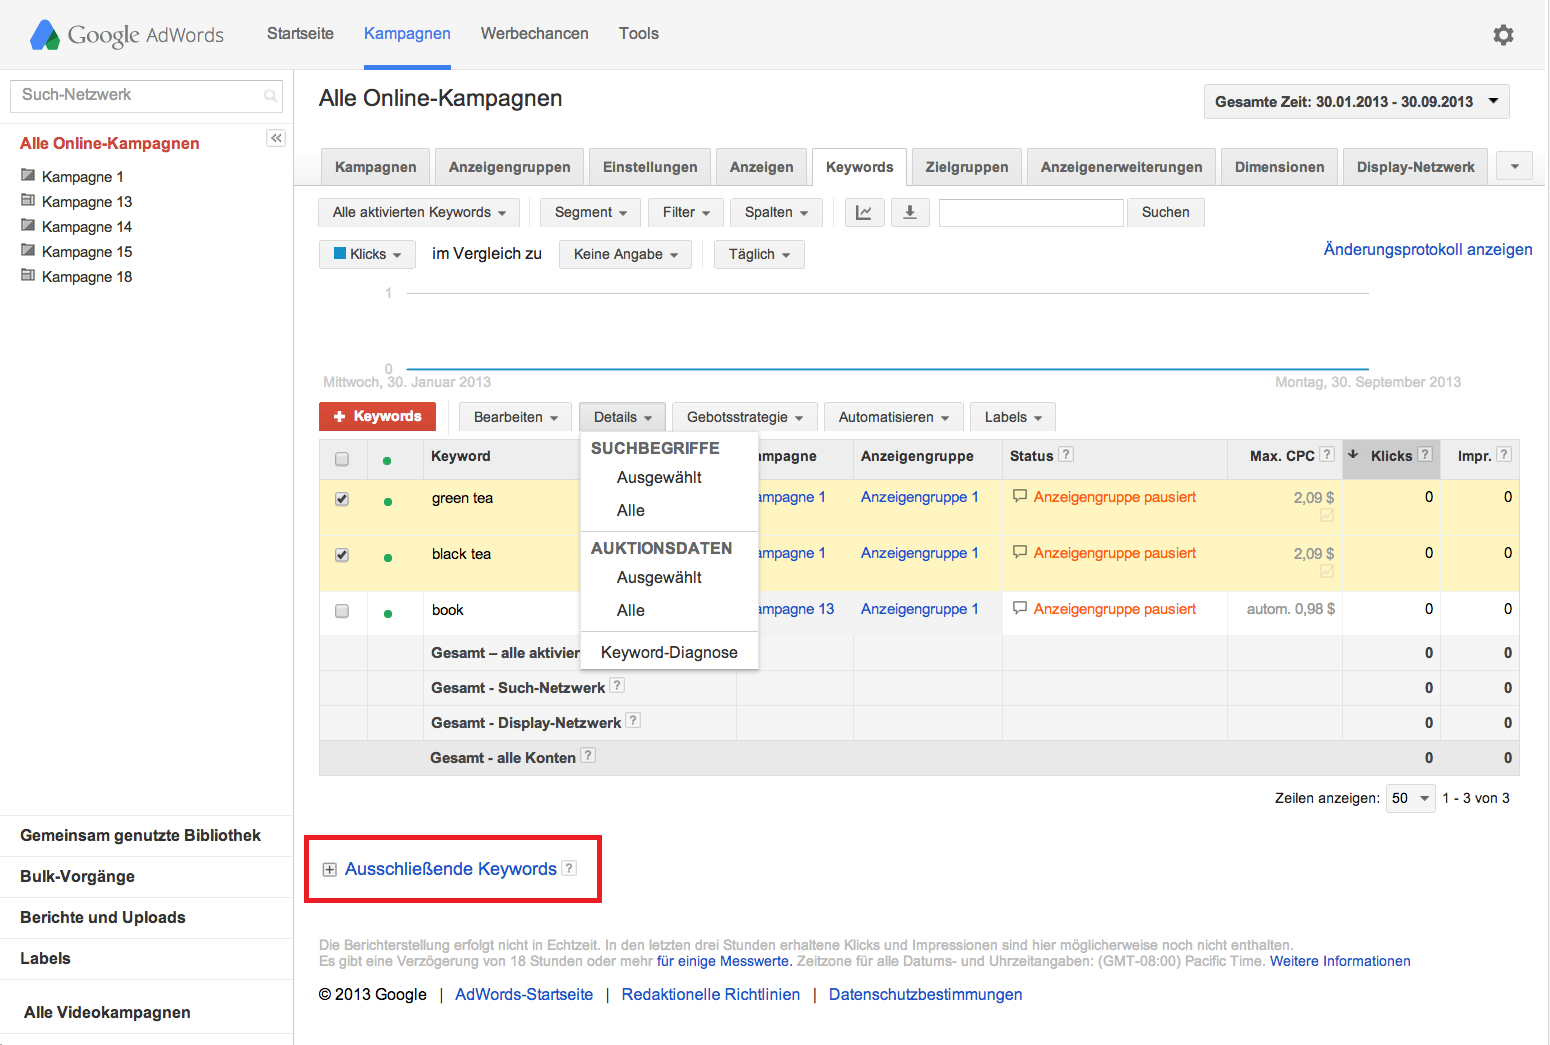This screenshot has width=1550, height=1045.
Task: Toggle the select-all checkbox in table header
Action: point(342,459)
